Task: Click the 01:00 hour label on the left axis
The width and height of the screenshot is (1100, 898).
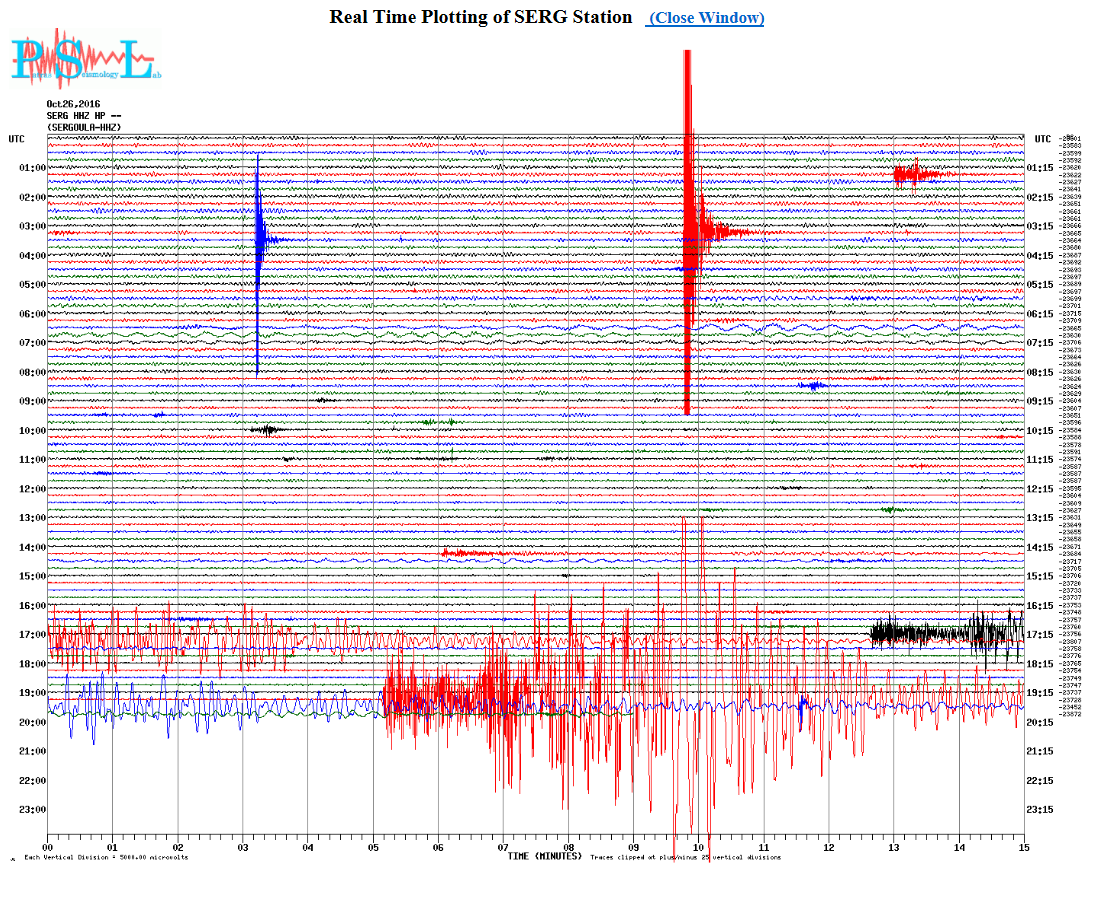Action: (x=33, y=168)
